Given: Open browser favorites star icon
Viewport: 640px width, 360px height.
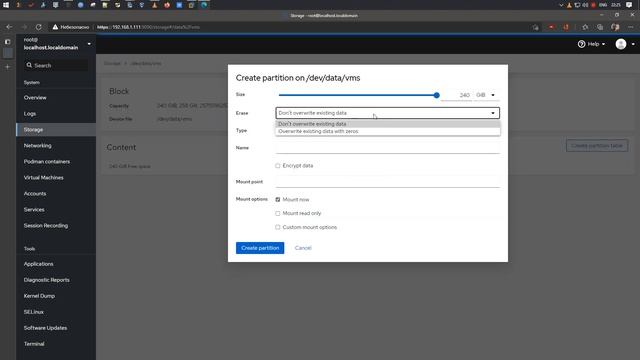Looking at the screenshot, I should tap(585, 27).
